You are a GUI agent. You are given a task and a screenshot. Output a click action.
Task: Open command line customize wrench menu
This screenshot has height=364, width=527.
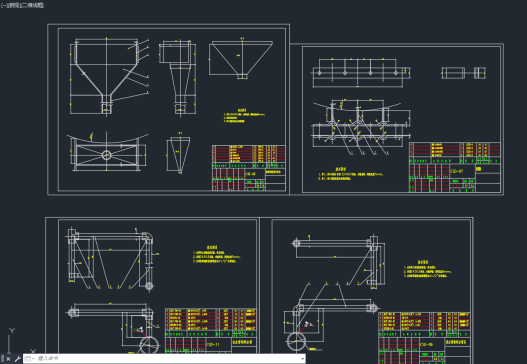pos(17,359)
